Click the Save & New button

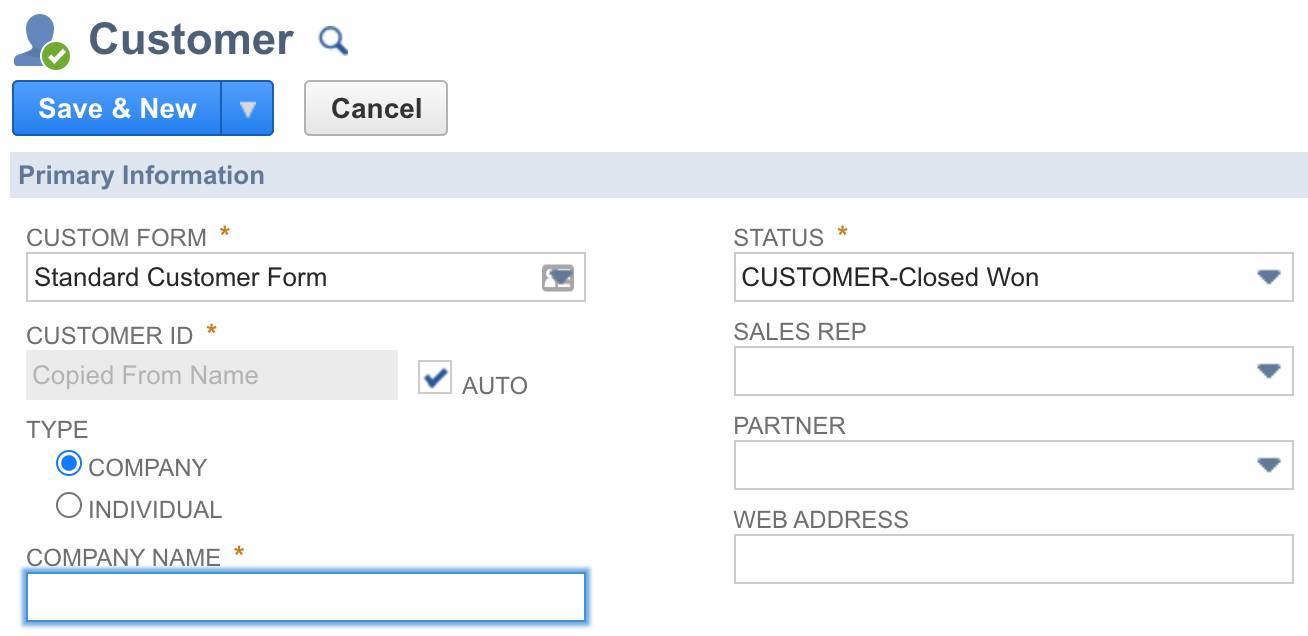117,108
